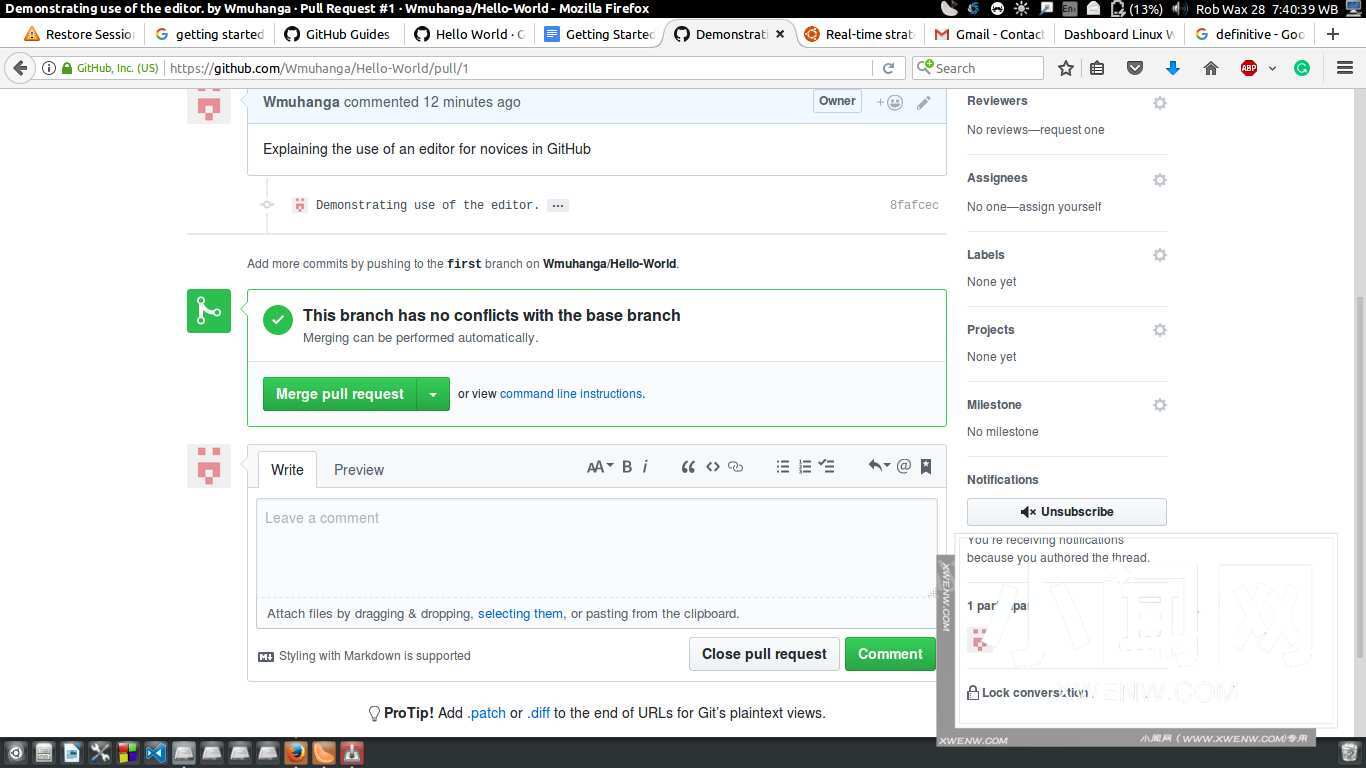This screenshot has height=768, width=1366.
Task: Toggle italic text in comment toolbar
Action: [645, 466]
